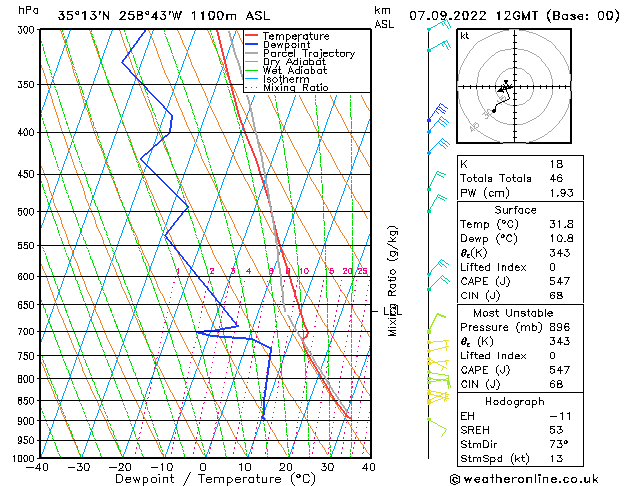Select the Dewpoint legend entry
Image resolution: width=629 pixels, height=486 pixels.
click(x=286, y=45)
